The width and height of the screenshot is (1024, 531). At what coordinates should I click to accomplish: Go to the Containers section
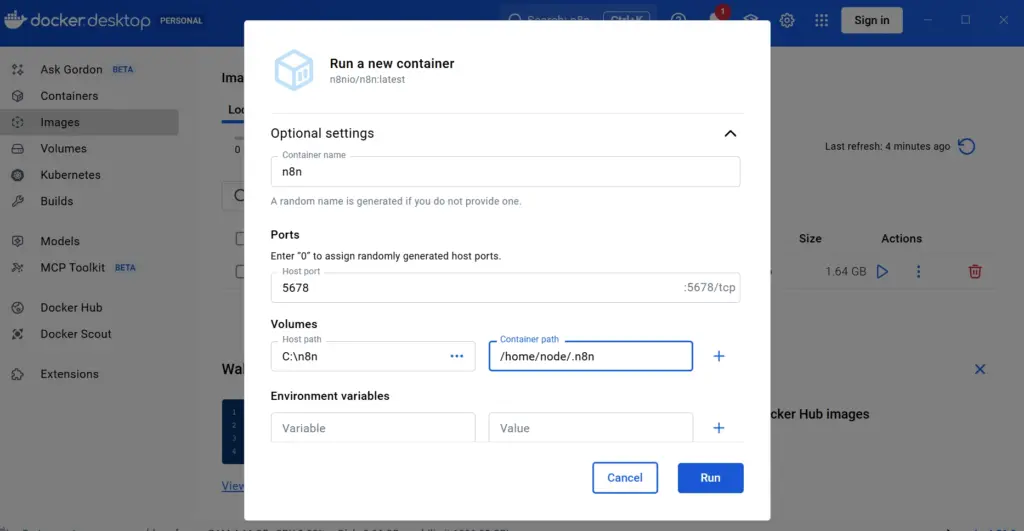tap(69, 96)
